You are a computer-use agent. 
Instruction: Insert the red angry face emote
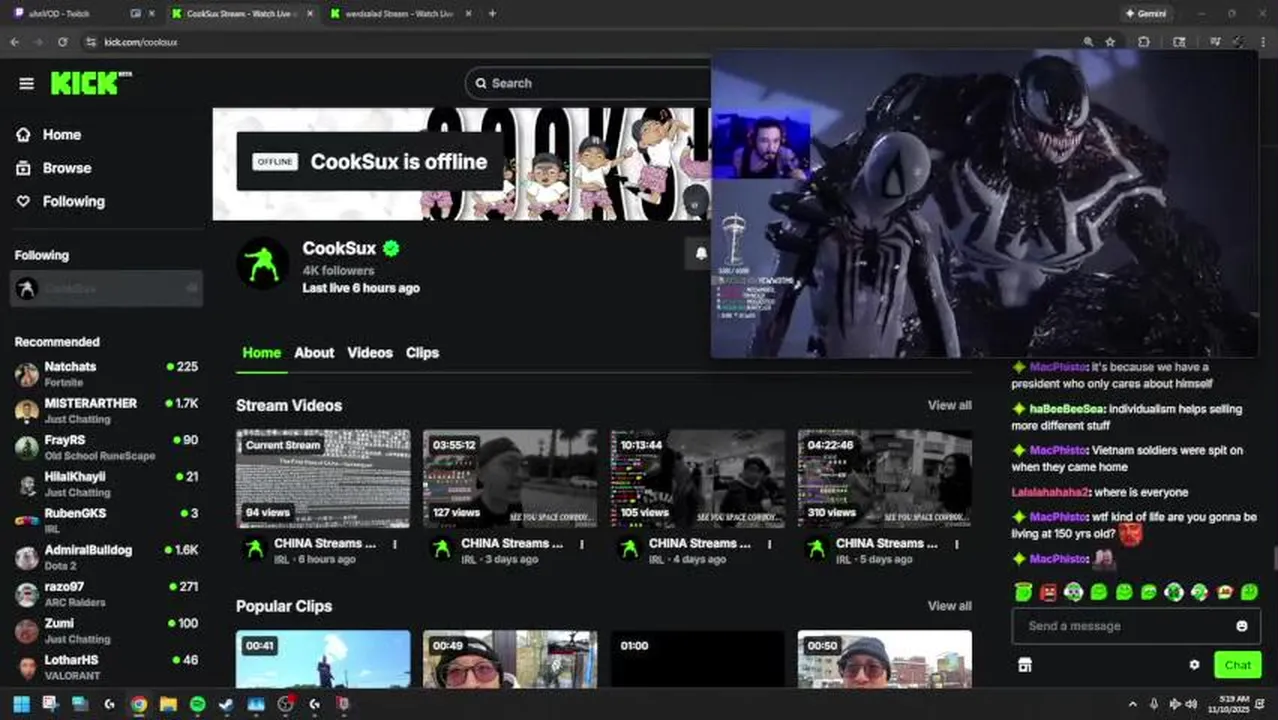[x=1048, y=592]
